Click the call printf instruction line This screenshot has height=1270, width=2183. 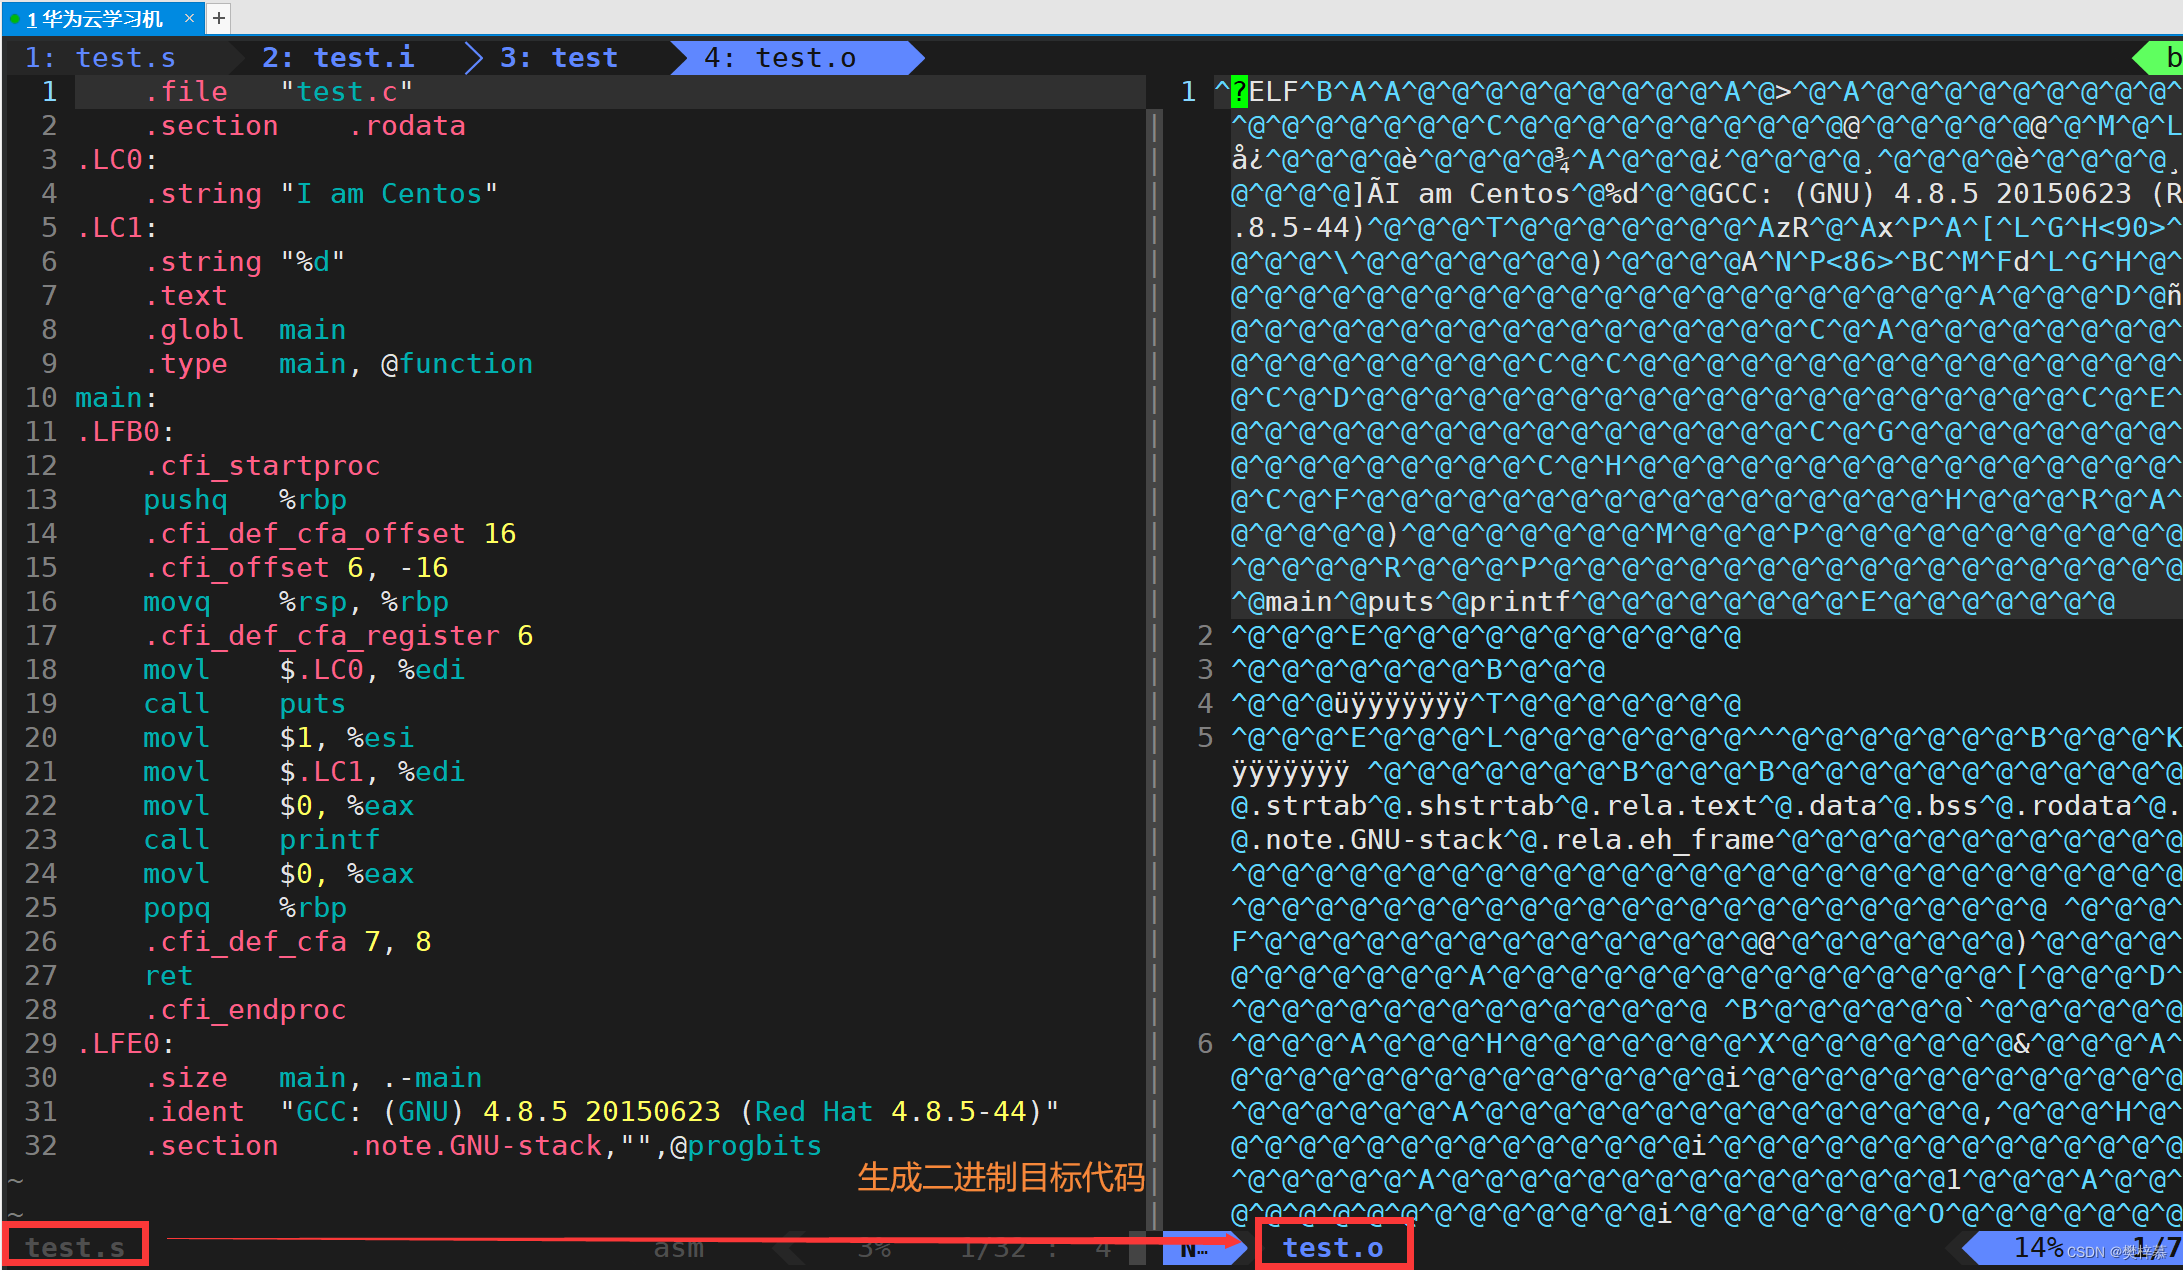[261, 840]
